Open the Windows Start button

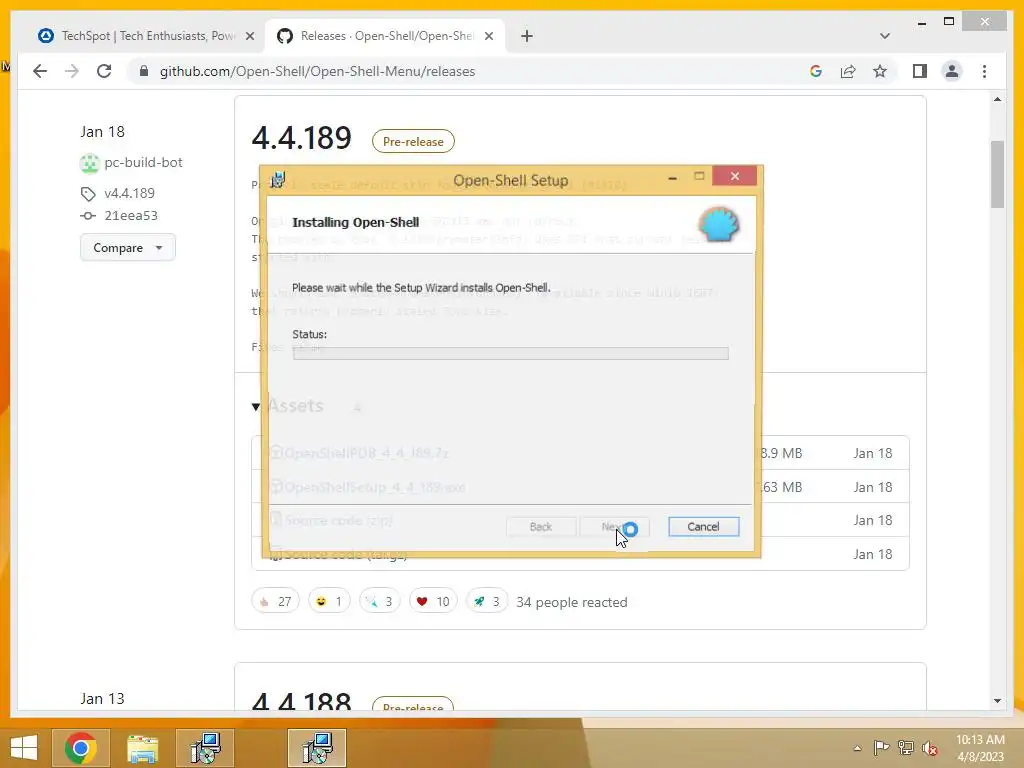24,748
